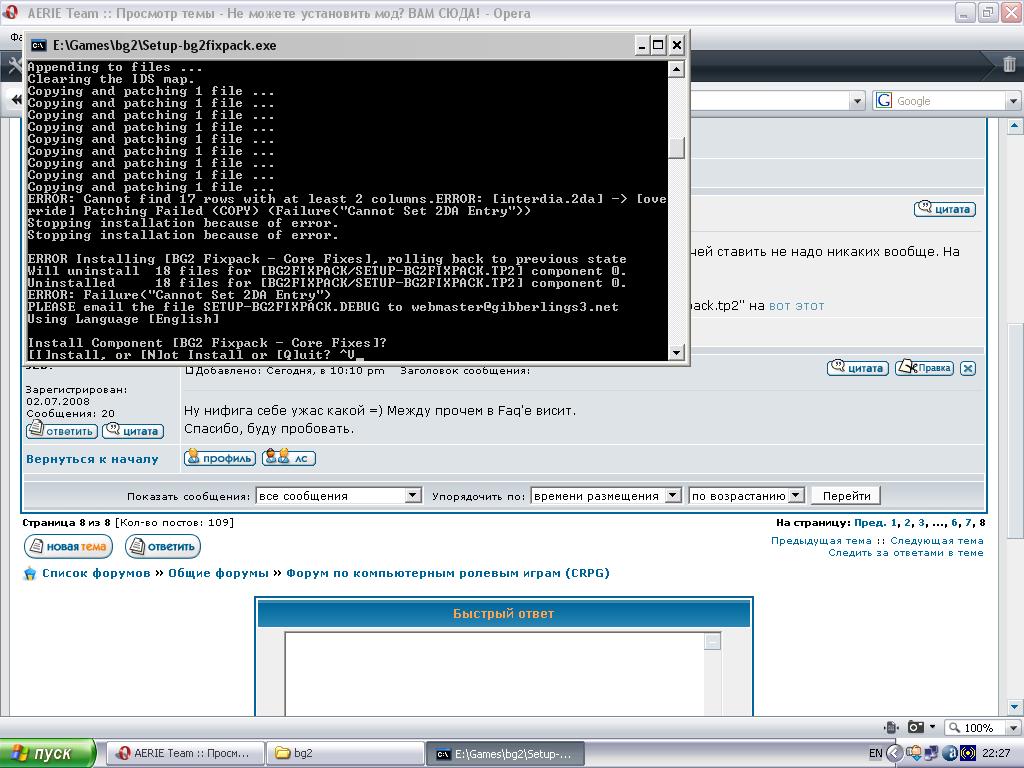The image size is (1024, 768).
Task: Click the Opera camera icon in status bar
Action: pyautogui.click(x=915, y=728)
